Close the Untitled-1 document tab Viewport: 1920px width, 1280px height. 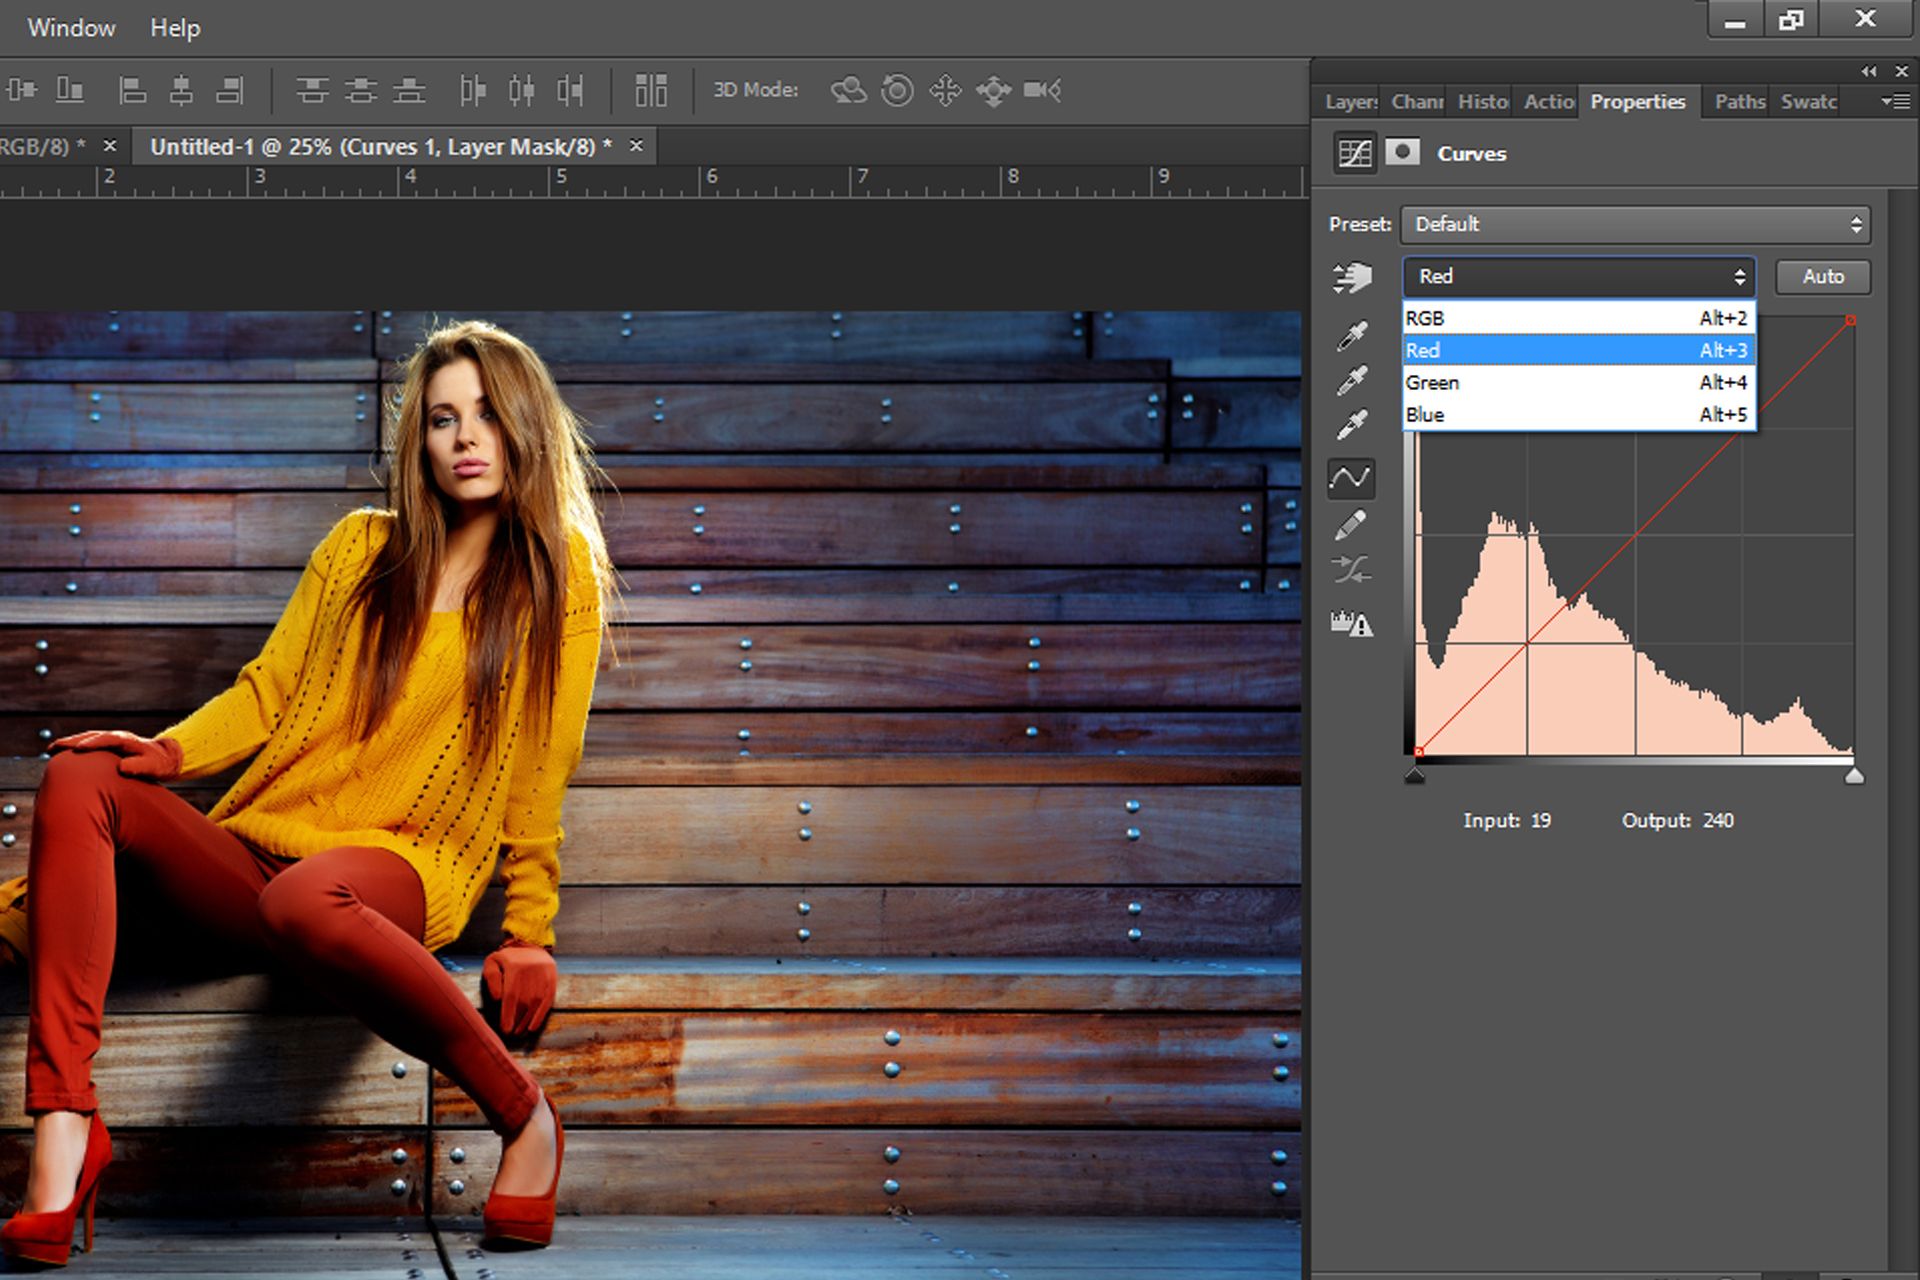click(636, 146)
